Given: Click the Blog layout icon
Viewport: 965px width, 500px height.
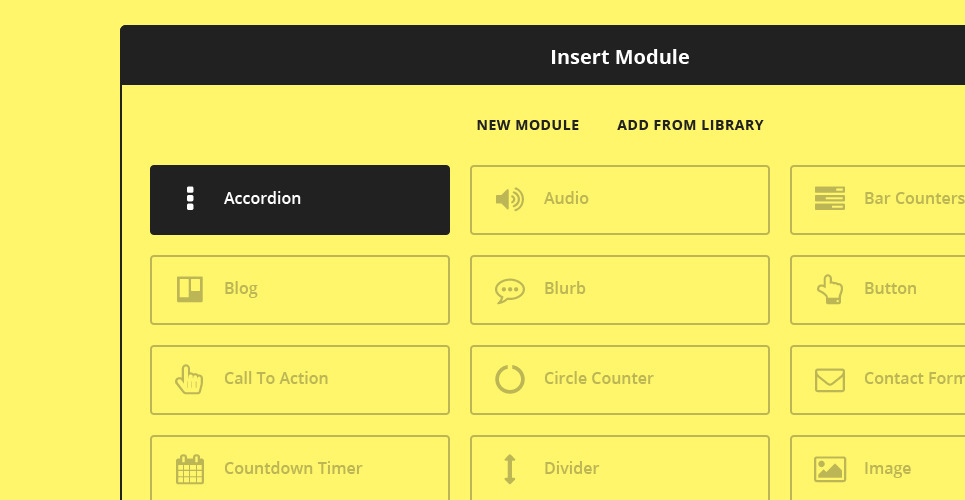Looking at the screenshot, I should pyautogui.click(x=190, y=289).
